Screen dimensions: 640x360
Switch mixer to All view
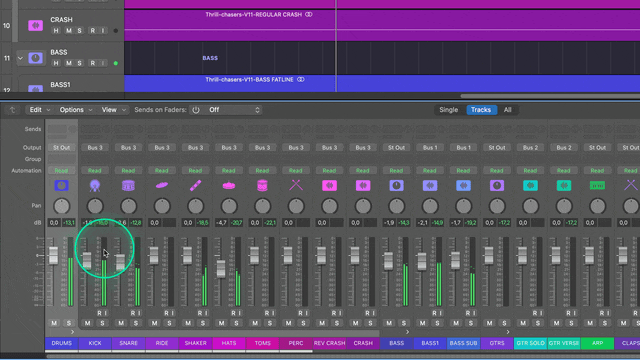[507, 110]
